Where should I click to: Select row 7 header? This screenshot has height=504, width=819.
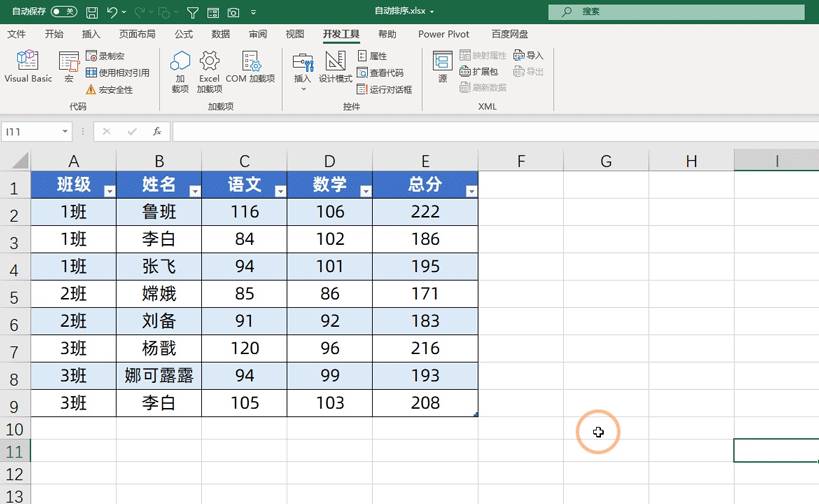tap(15, 351)
